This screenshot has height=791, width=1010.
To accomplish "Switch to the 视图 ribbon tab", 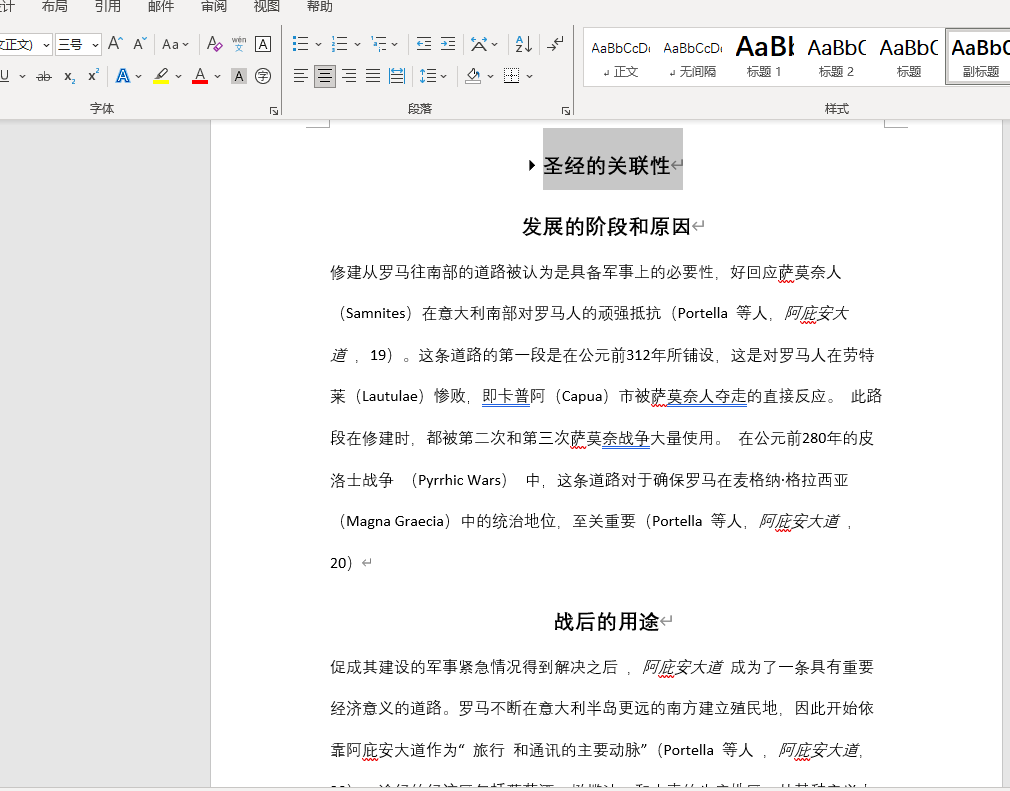I will [266, 7].
